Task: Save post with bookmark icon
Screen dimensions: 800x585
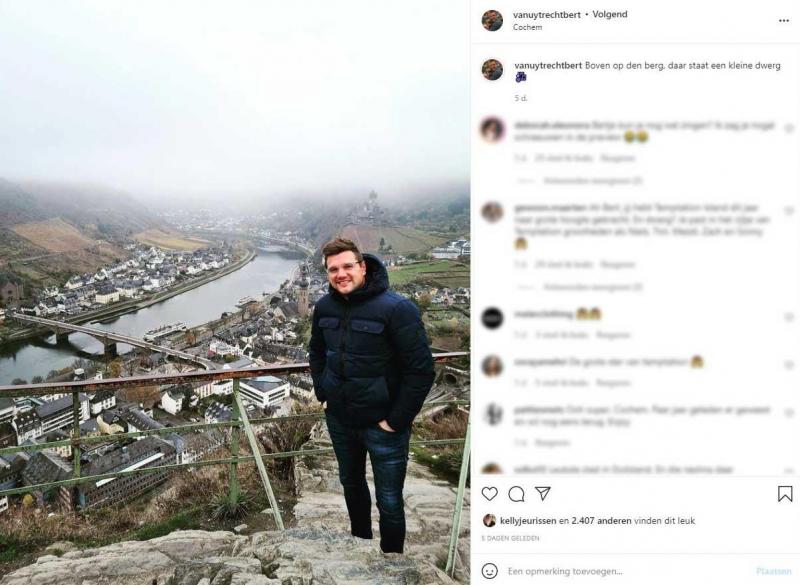Action: (x=785, y=494)
